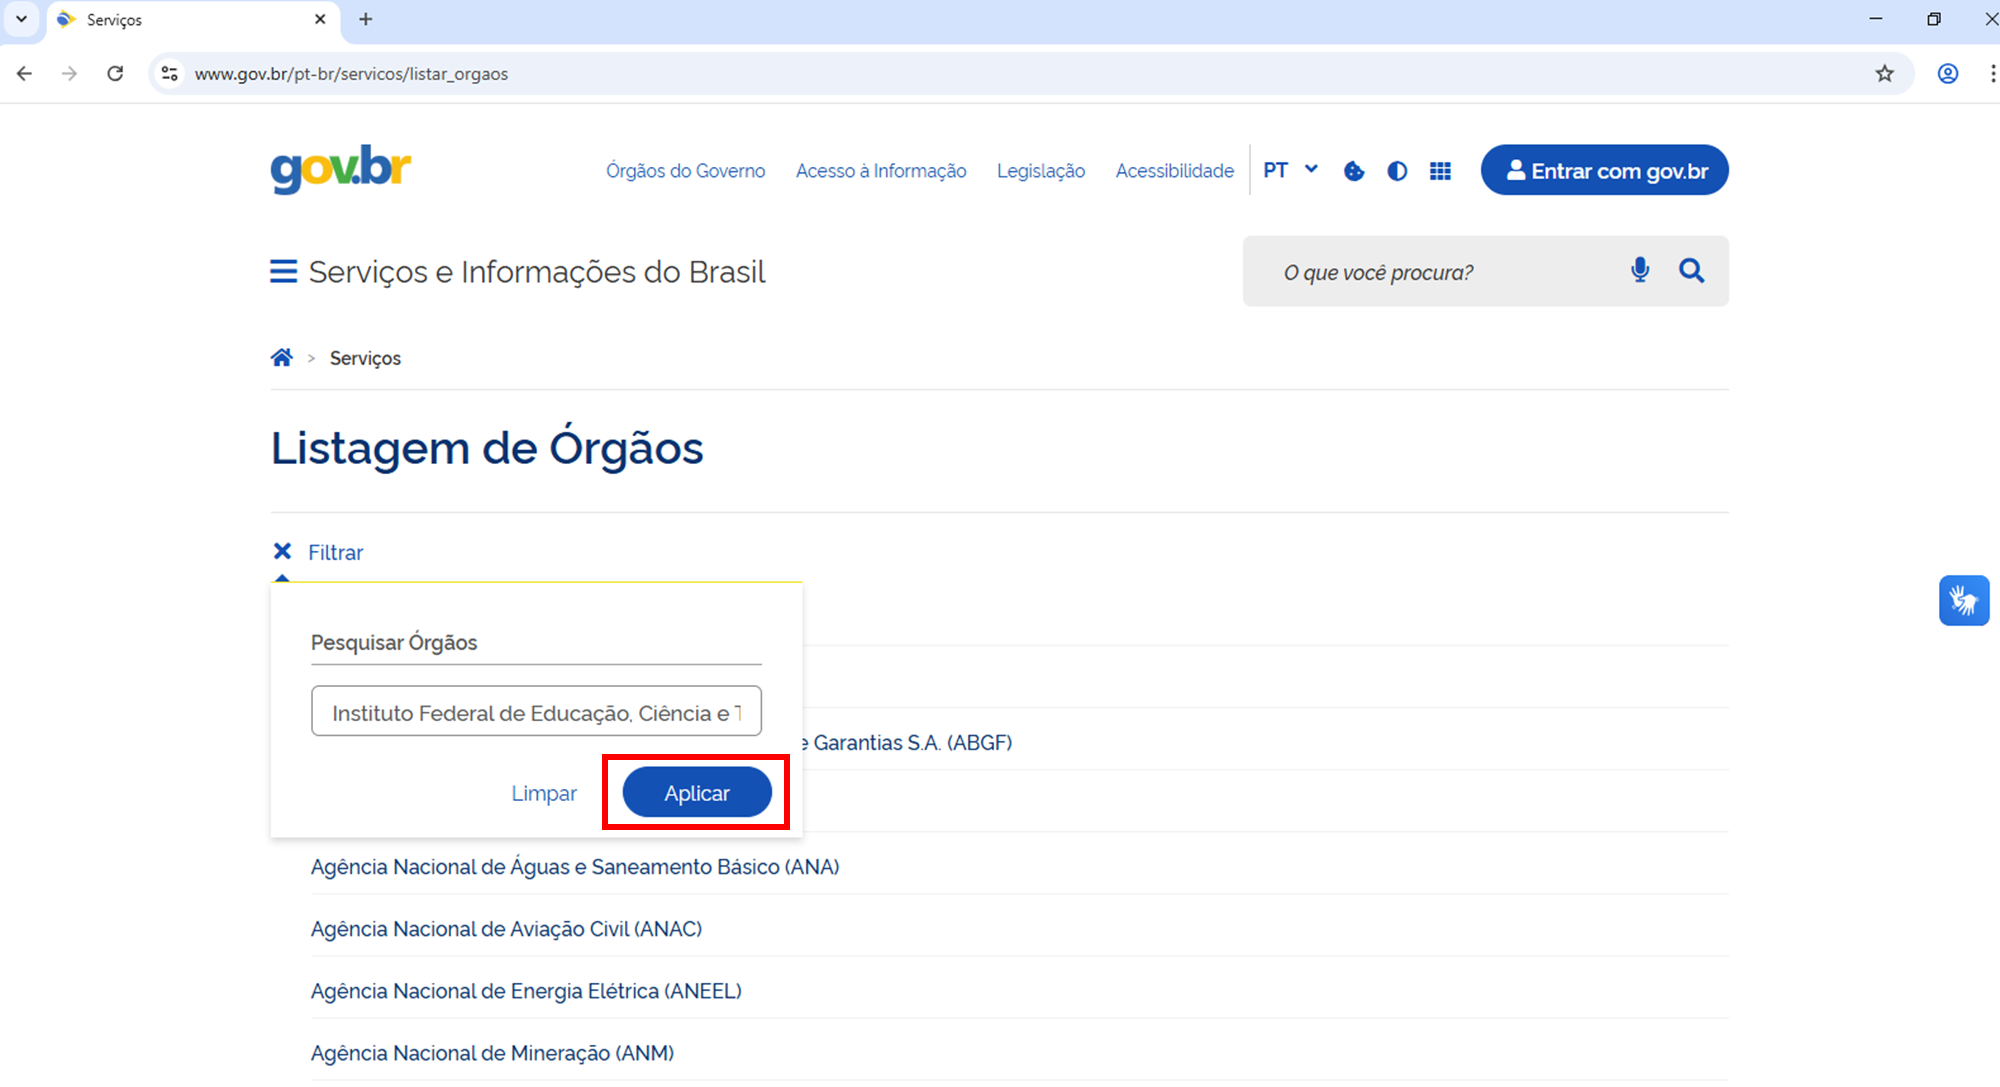The image size is (2000, 1087).
Task: Toggle high contrast mode icon
Action: point(1397,171)
